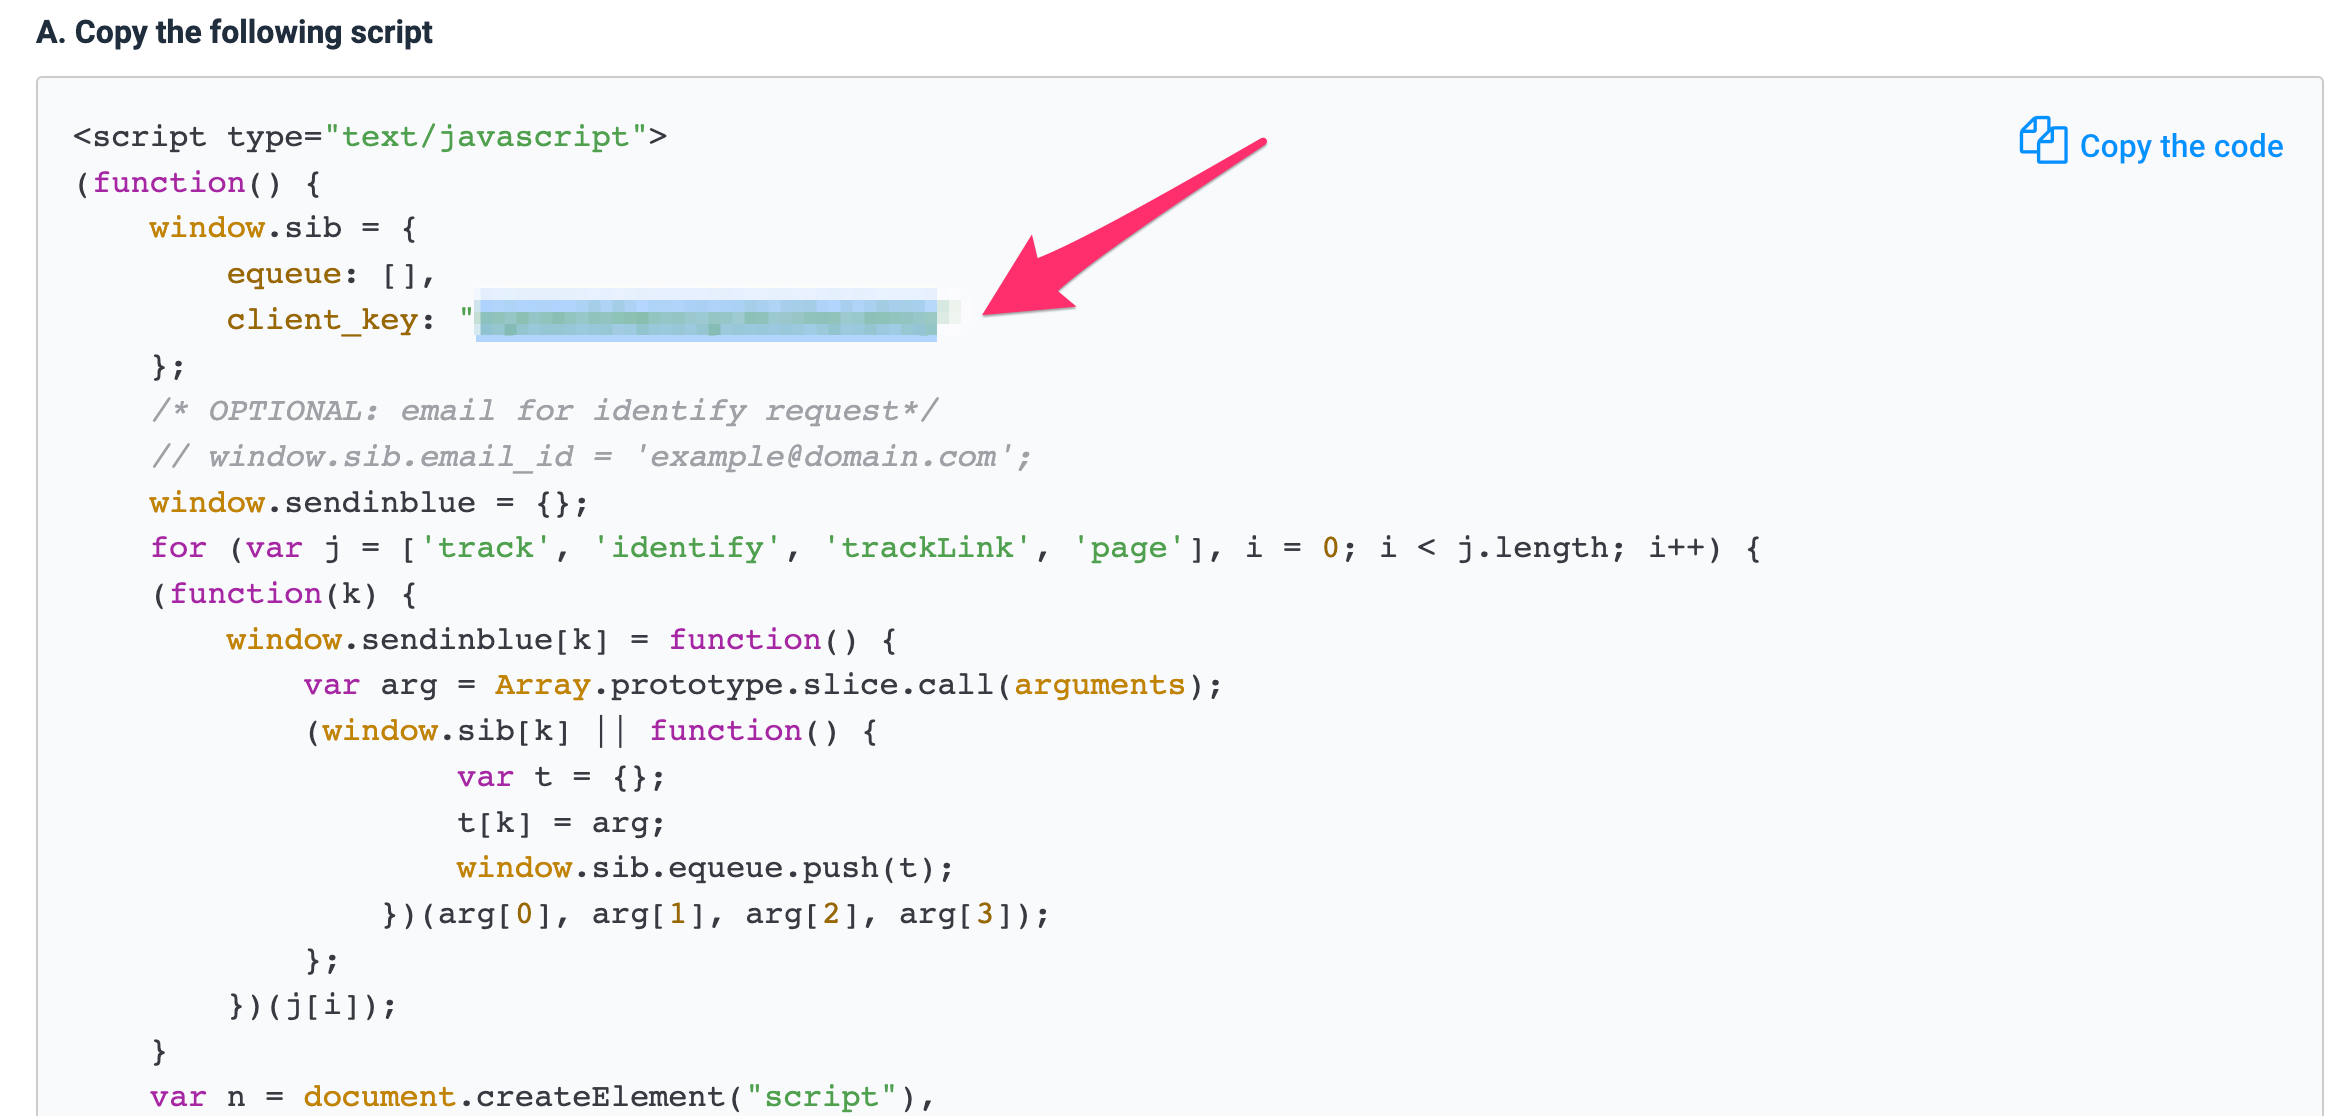Click the example@domain.com comment text

(822, 457)
